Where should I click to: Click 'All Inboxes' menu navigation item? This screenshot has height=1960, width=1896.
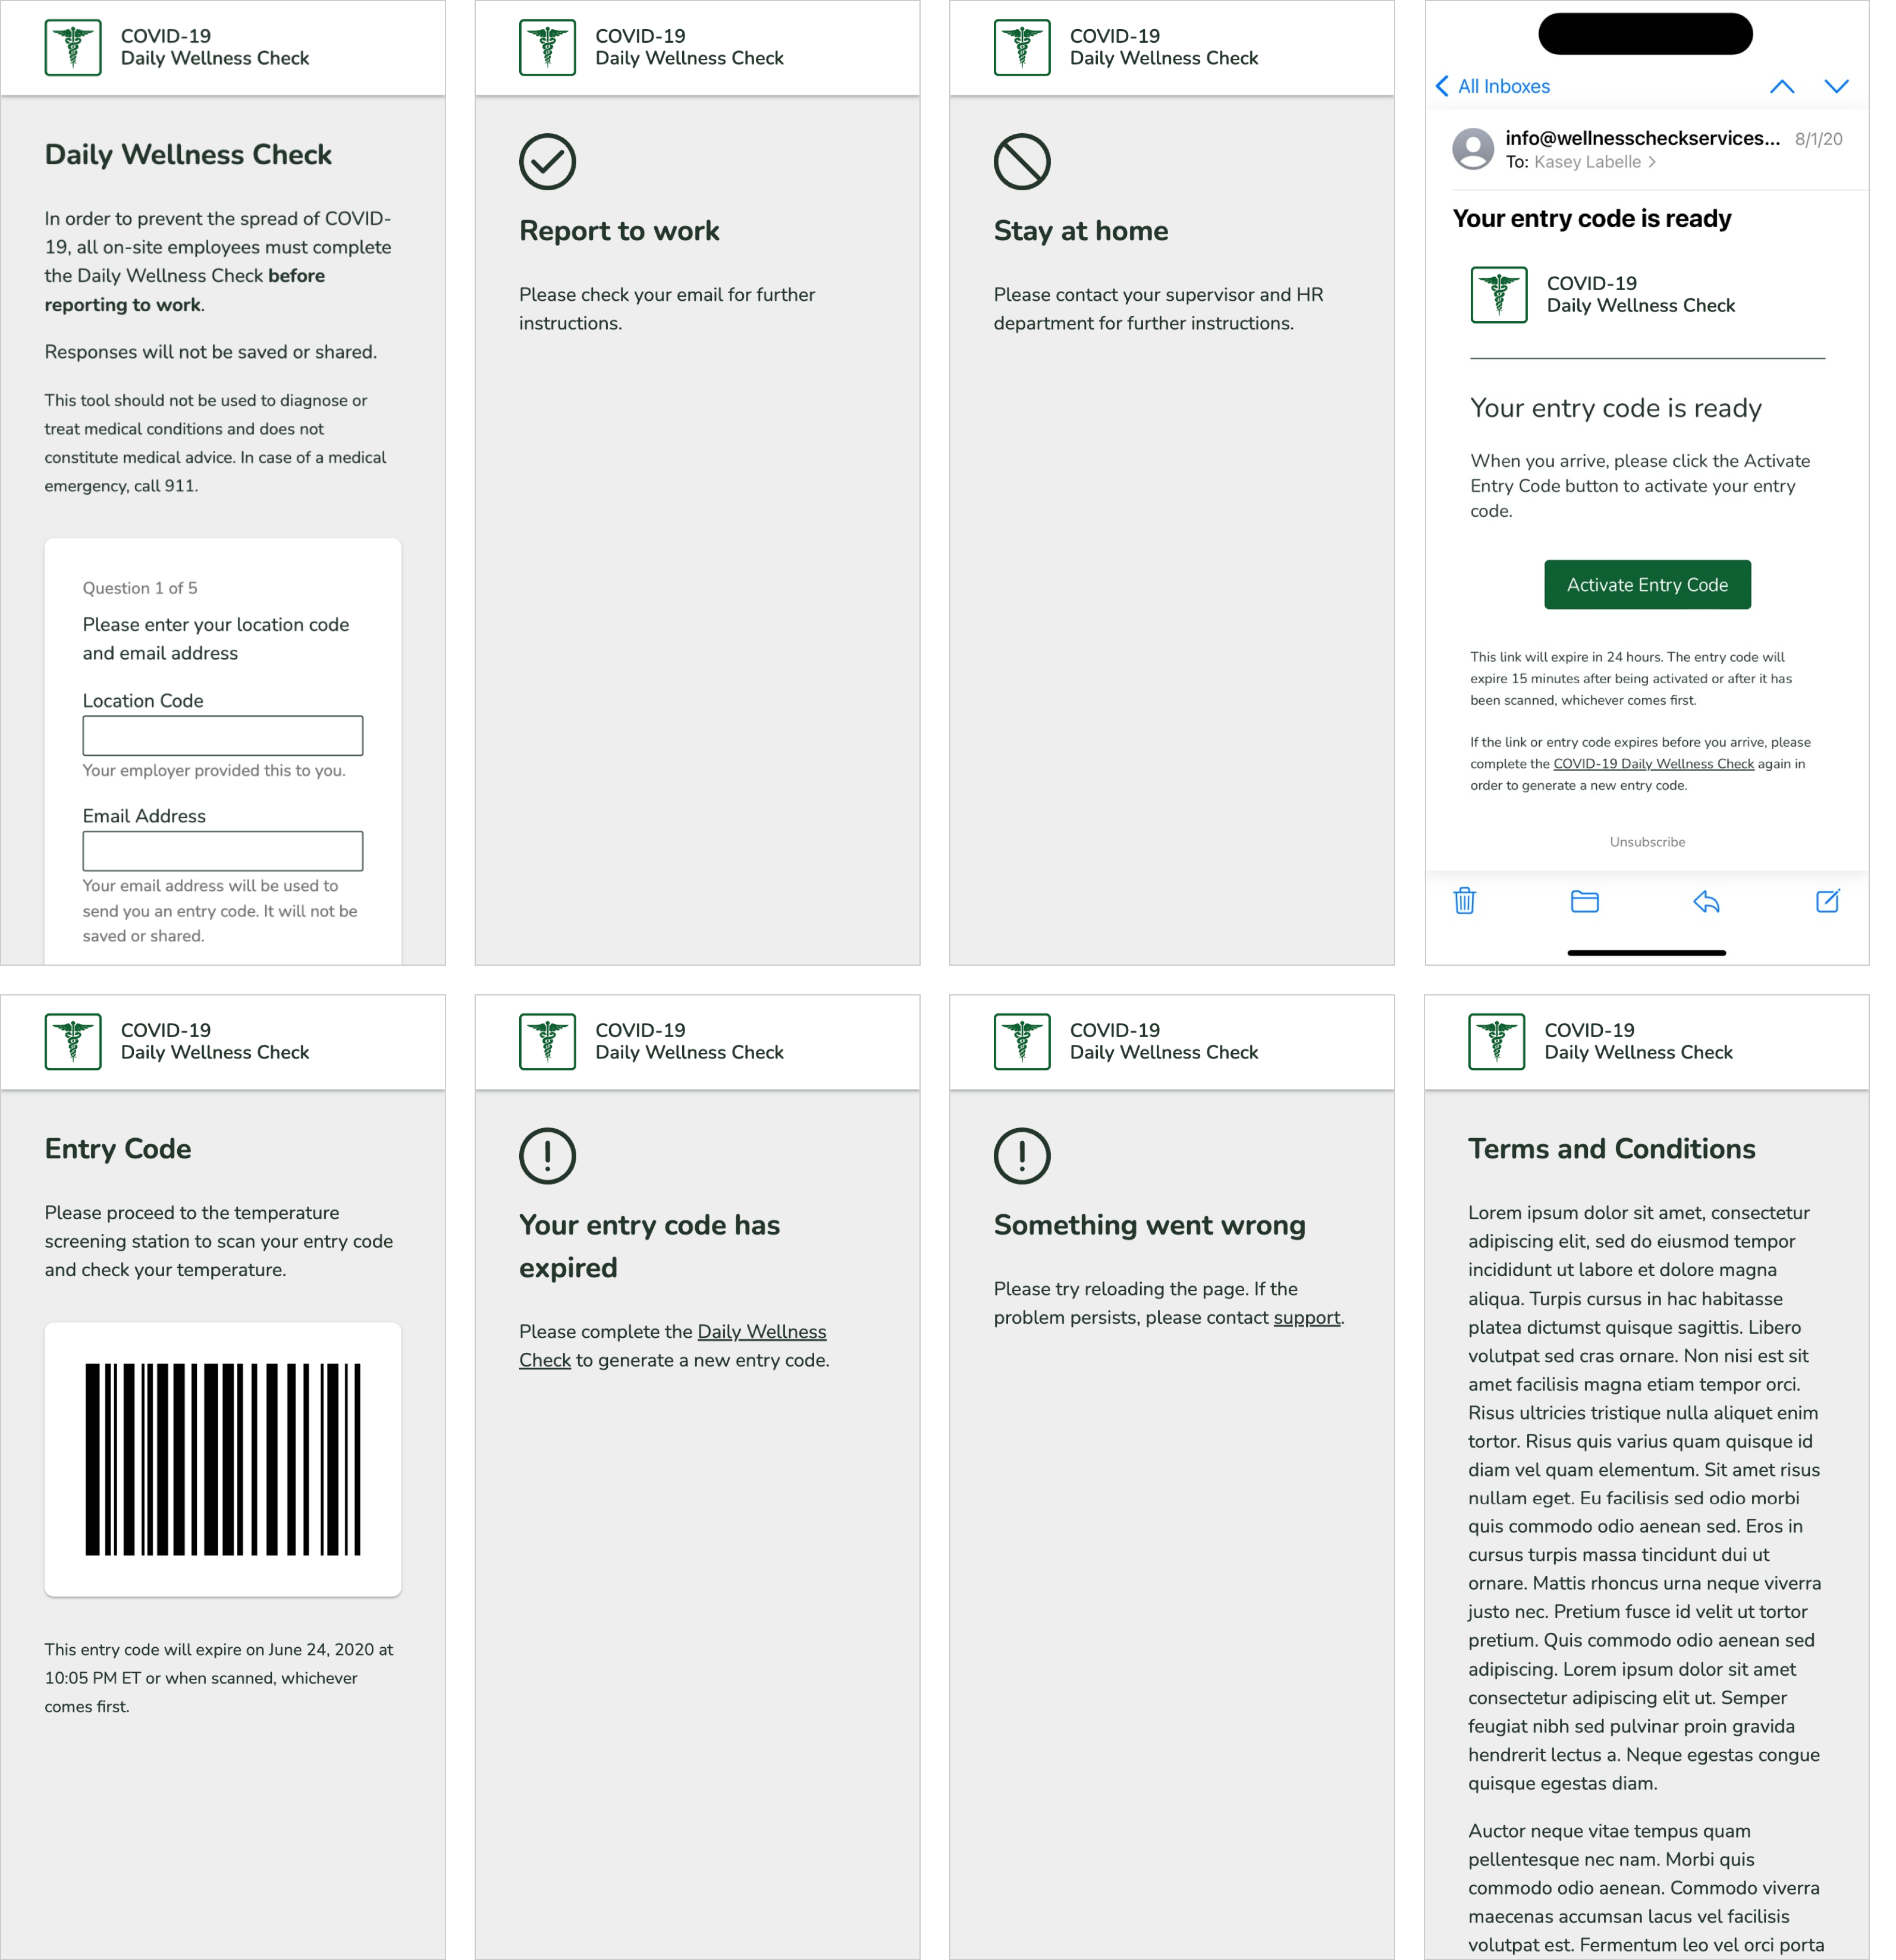coord(1502,86)
